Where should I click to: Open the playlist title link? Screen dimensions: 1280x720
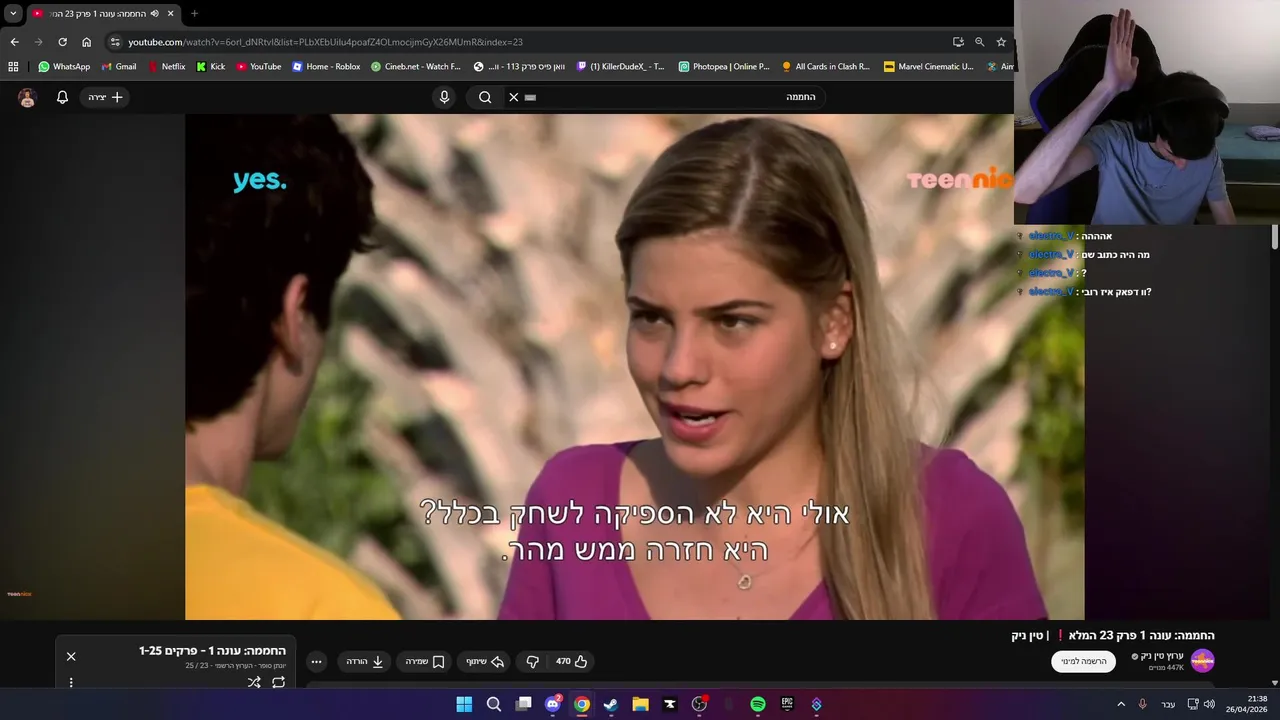(x=212, y=651)
